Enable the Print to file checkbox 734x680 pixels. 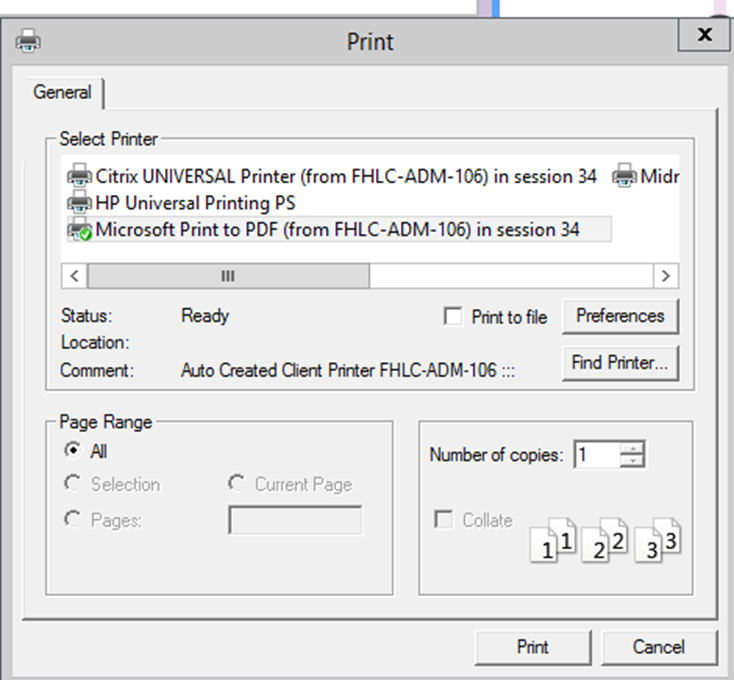[453, 316]
